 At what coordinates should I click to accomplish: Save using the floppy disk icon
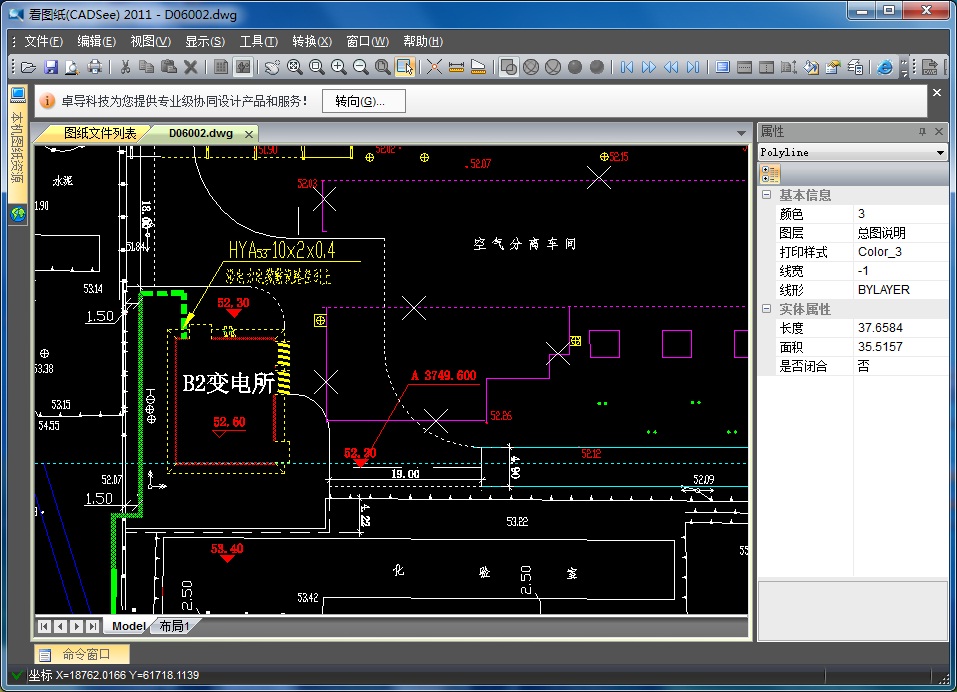(x=51, y=67)
